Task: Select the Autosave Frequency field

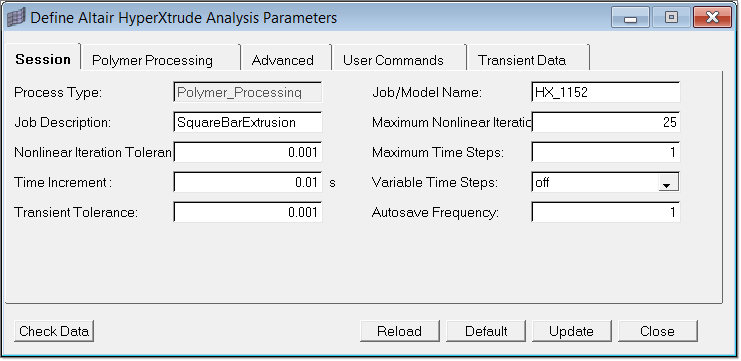Action: tap(606, 212)
